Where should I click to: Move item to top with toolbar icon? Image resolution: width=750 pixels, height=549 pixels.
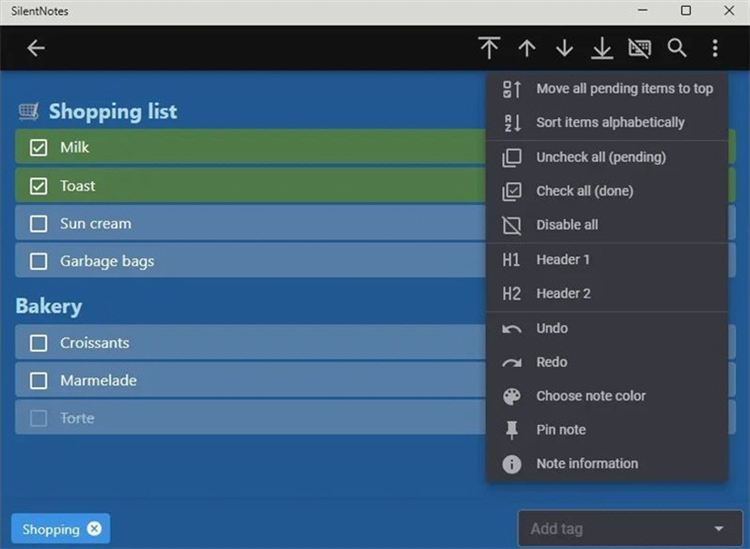click(x=489, y=48)
